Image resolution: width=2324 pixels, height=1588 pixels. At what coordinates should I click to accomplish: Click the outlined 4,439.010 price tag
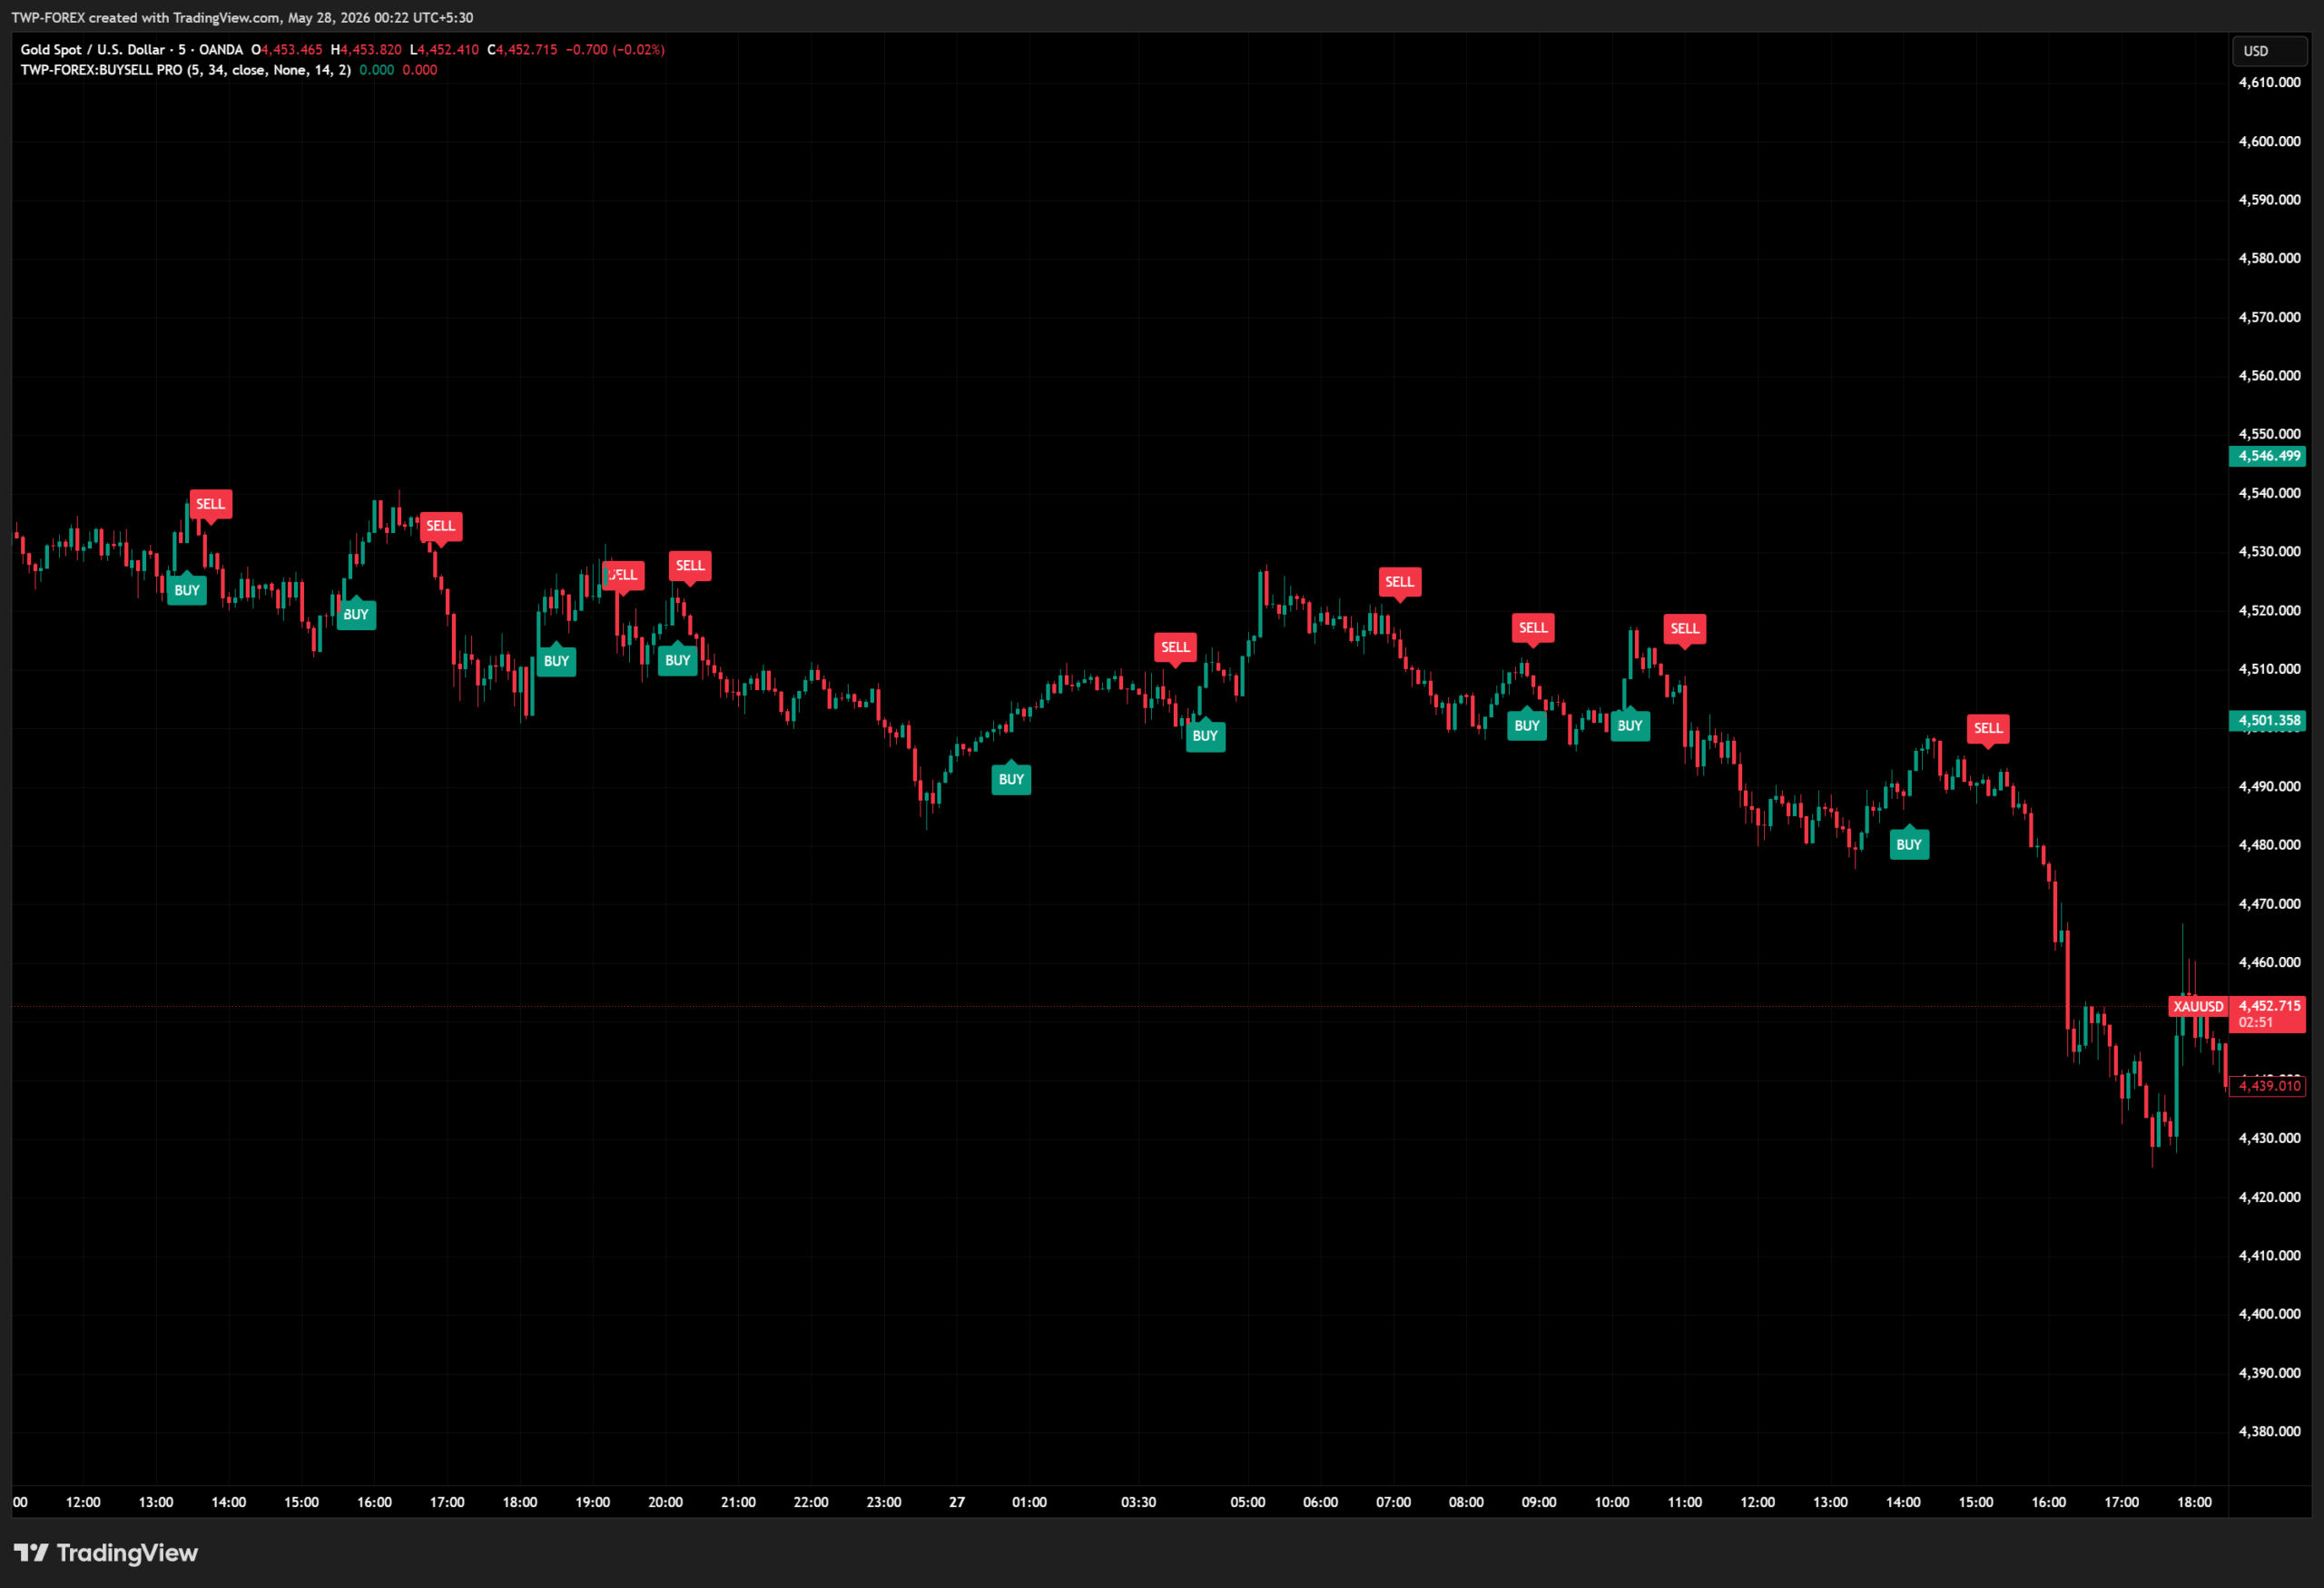coord(2268,1086)
